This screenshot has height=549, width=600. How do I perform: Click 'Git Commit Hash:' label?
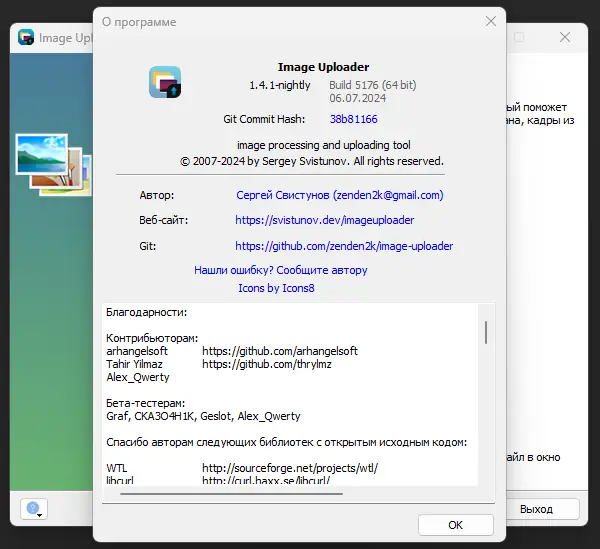[264, 119]
